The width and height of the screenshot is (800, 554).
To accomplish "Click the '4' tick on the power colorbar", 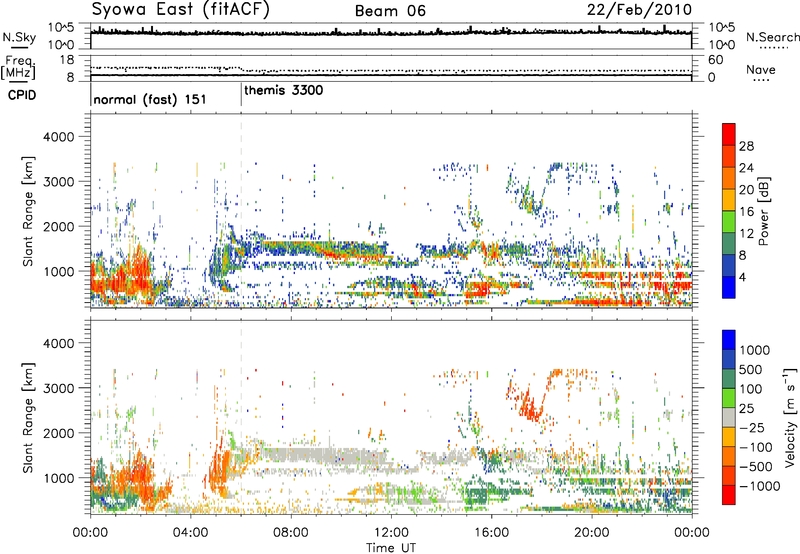I will 743,277.
